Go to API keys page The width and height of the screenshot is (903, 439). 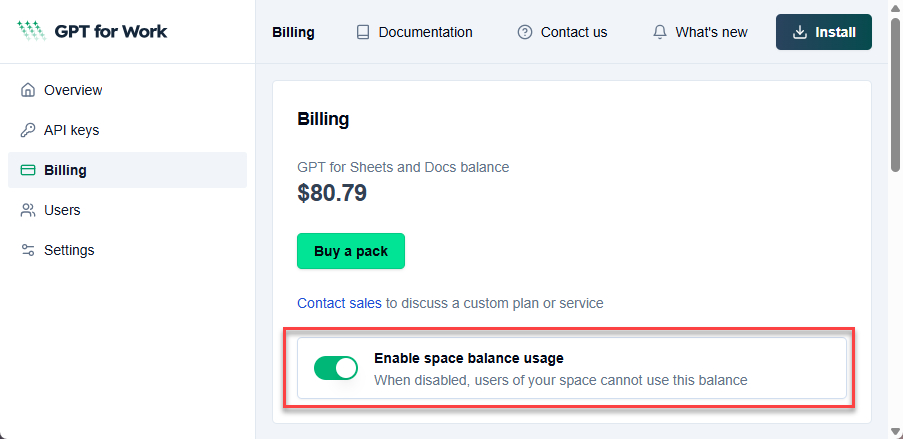(71, 130)
